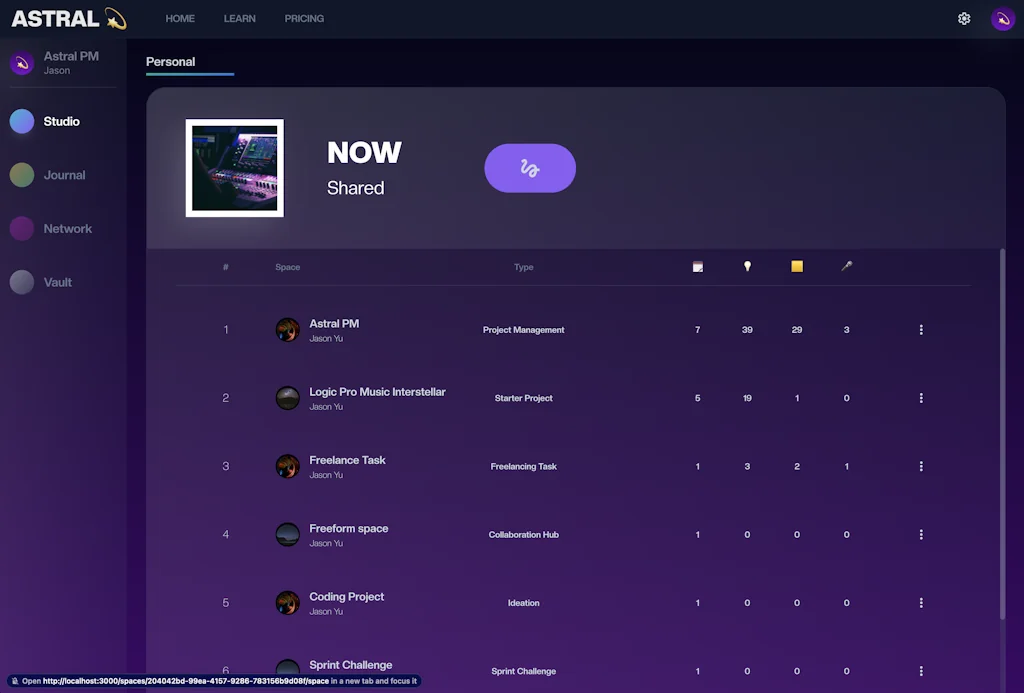1024x693 pixels.
Task: Open Vault from the sidebar
Action: [40, 282]
